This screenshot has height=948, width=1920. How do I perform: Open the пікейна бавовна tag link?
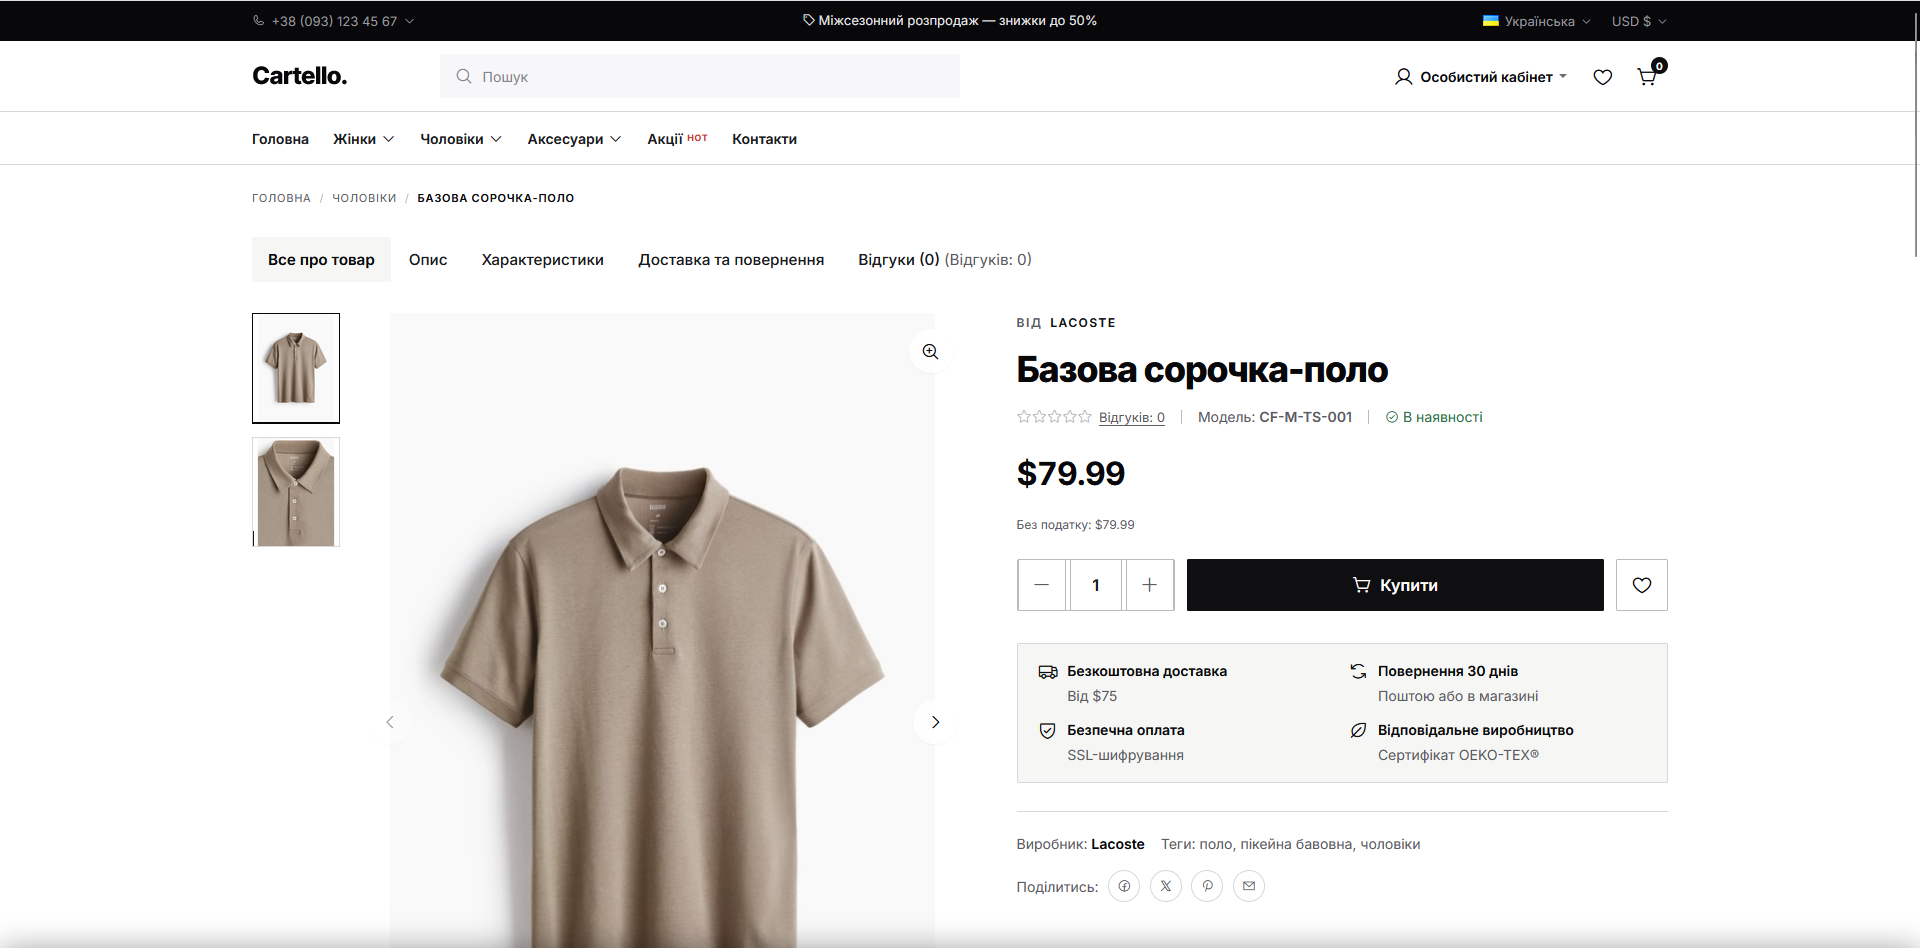pyautogui.click(x=1296, y=844)
